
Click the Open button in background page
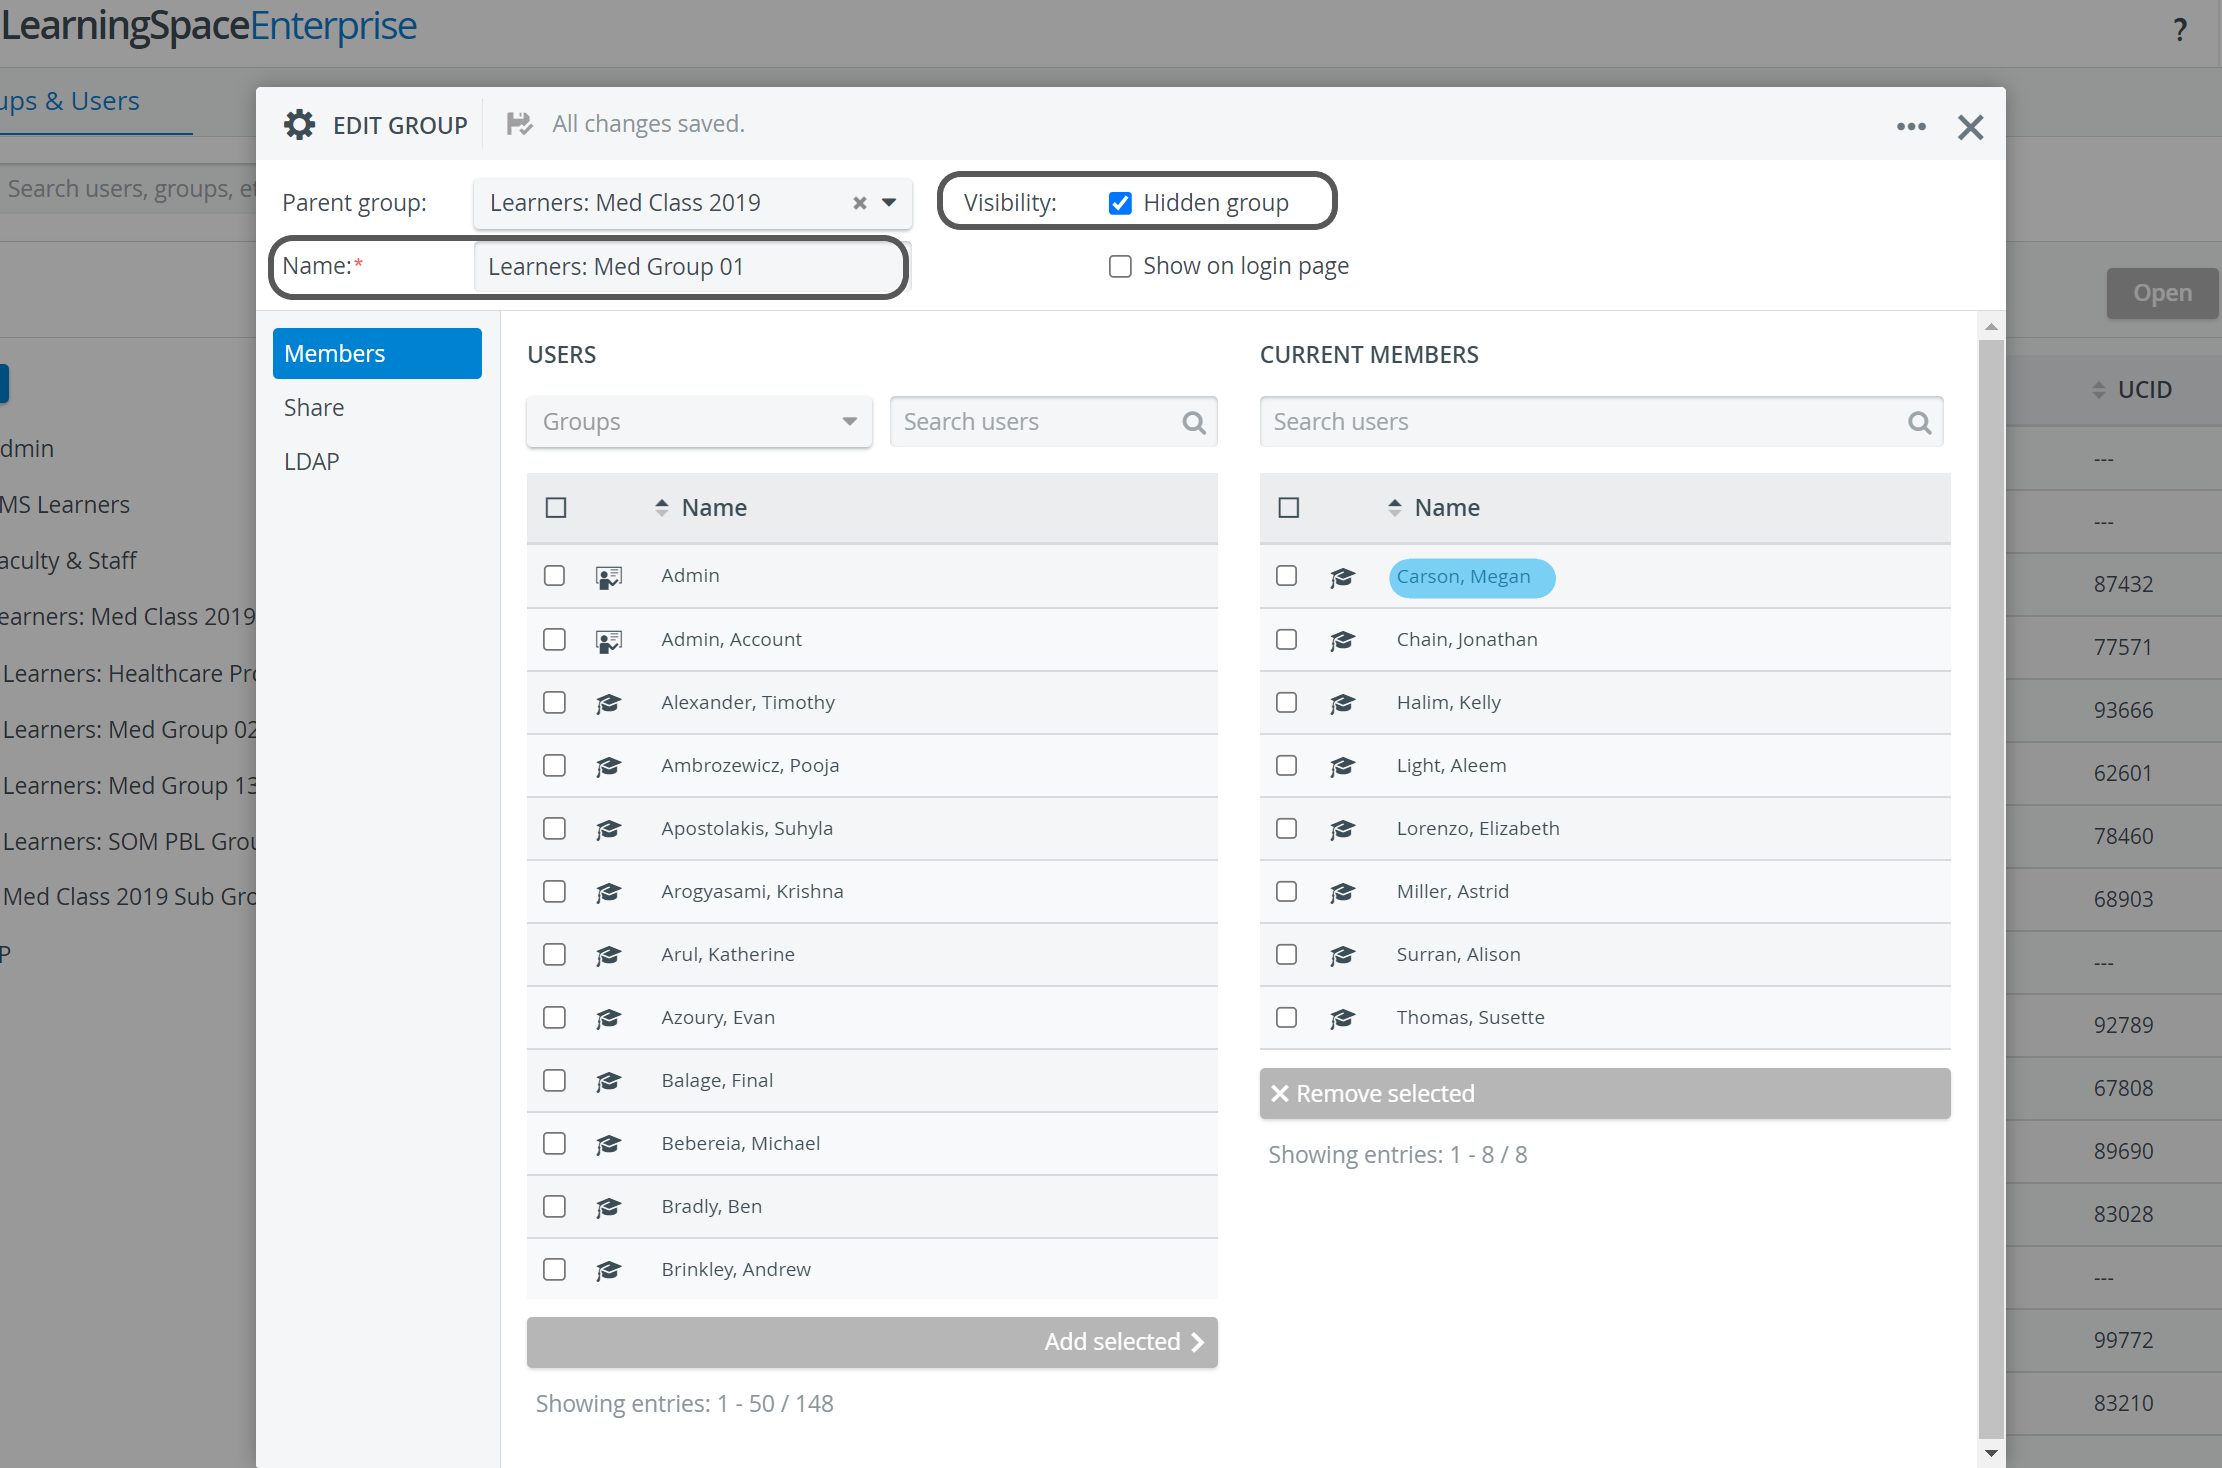coord(2162,294)
